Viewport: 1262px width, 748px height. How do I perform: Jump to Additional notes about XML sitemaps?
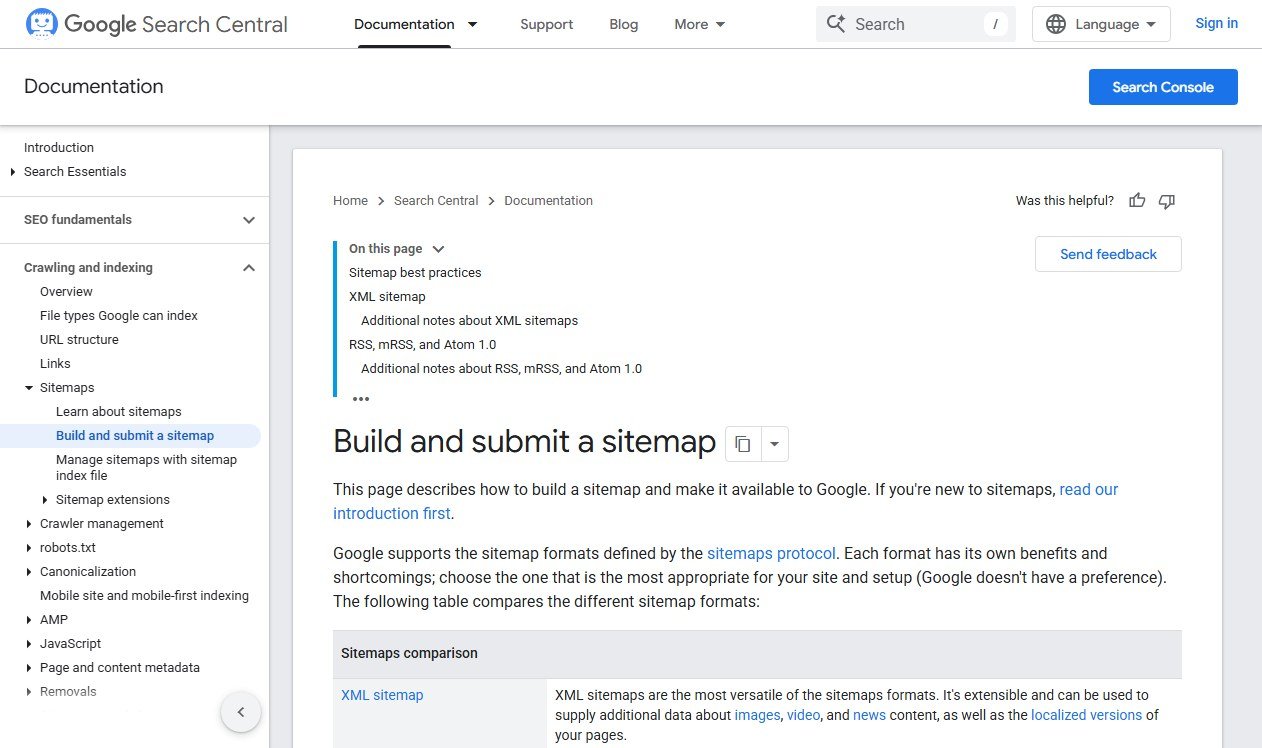[x=469, y=321]
